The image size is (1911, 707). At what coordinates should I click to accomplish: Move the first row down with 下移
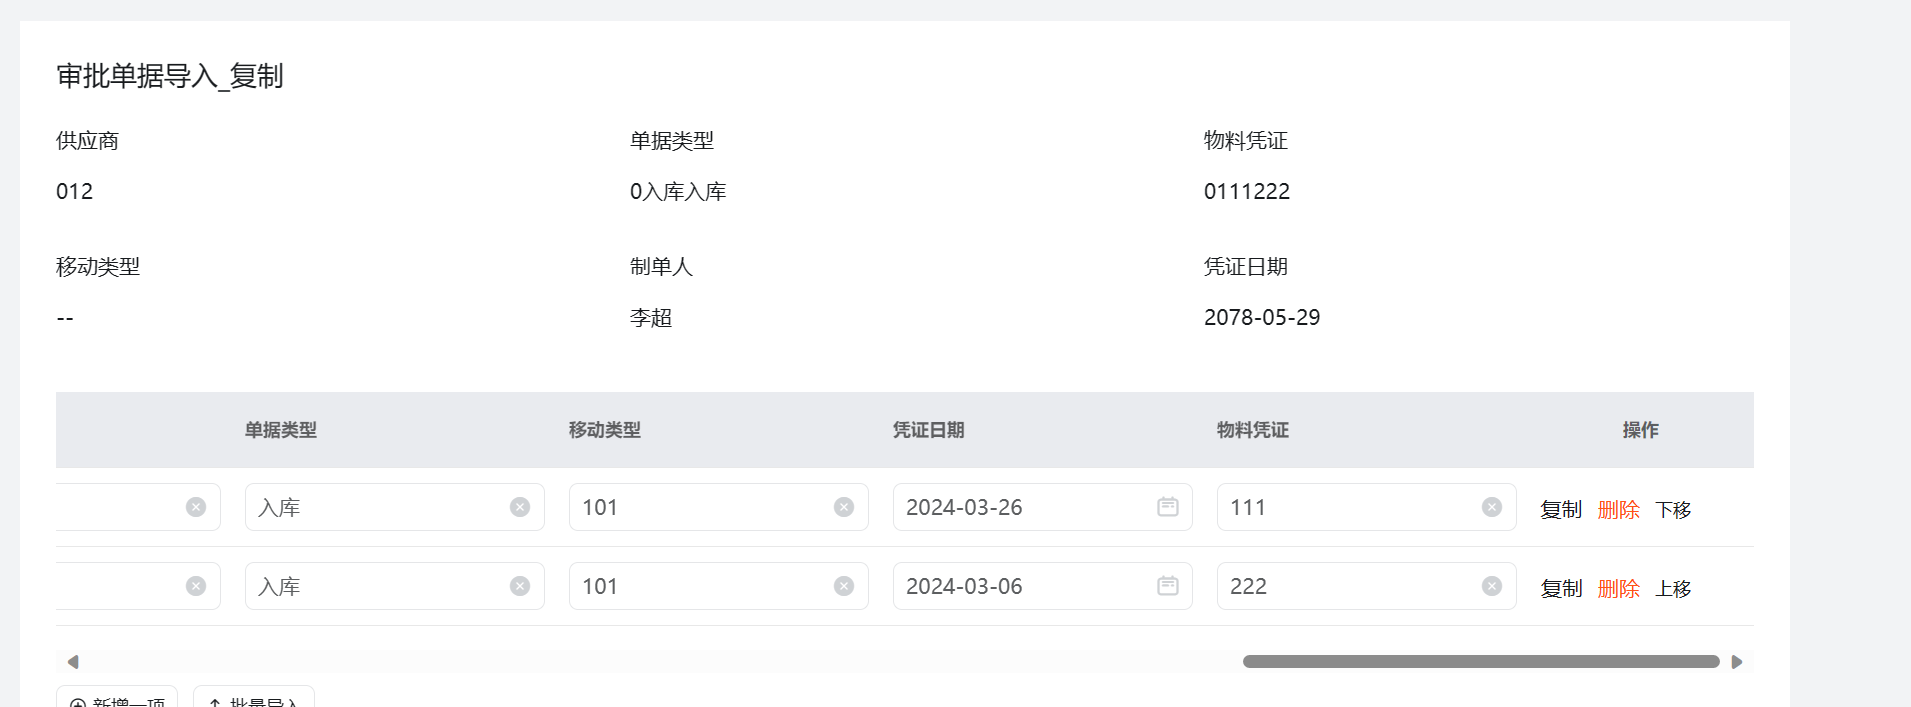click(1673, 510)
